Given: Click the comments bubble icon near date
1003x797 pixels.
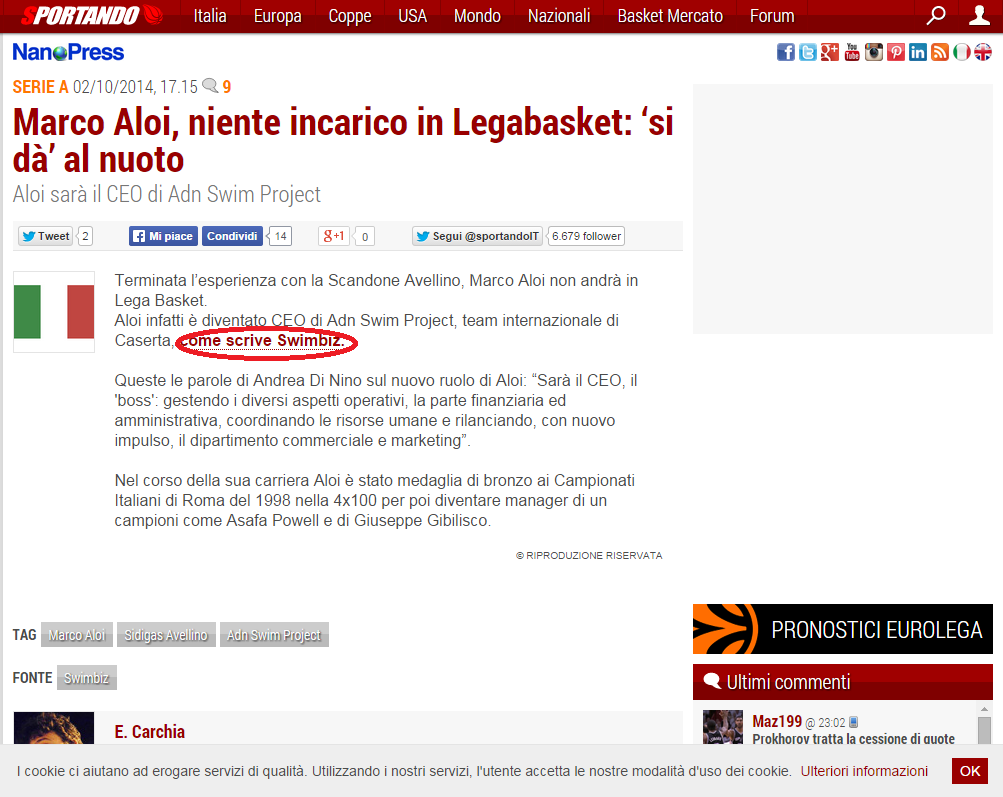Looking at the screenshot, I should 210,86.
